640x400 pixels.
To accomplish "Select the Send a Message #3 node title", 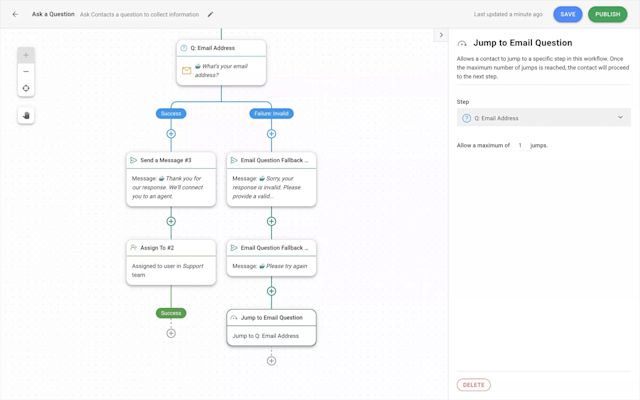I will [x=166, y=160].
